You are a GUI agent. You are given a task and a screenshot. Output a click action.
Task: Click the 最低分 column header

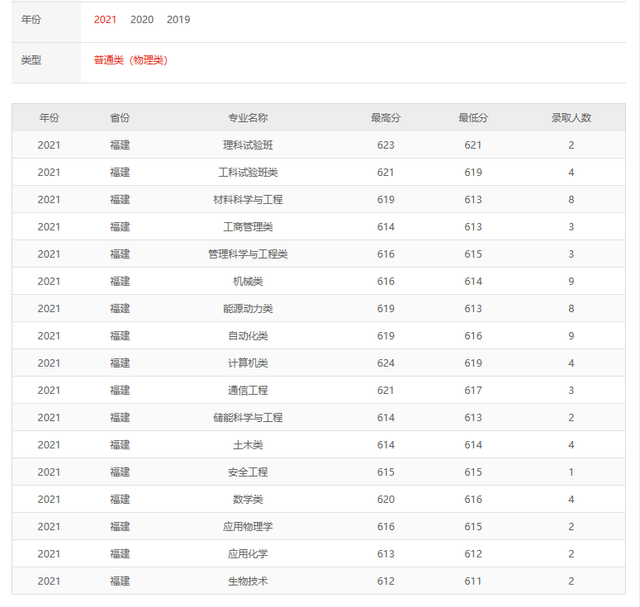point(473,118)
